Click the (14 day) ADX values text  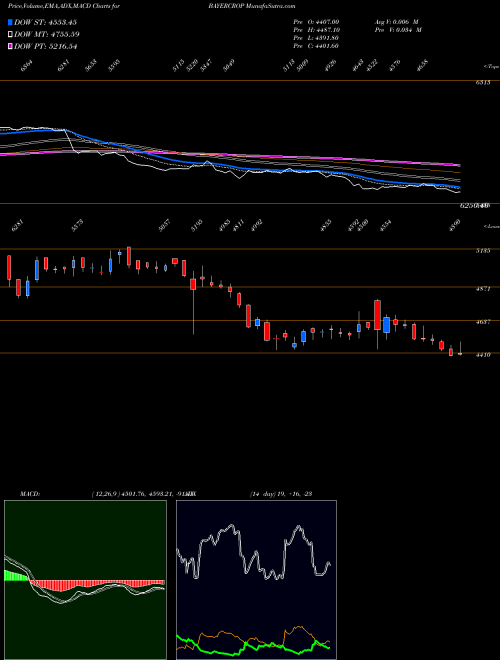pos(281,494)
